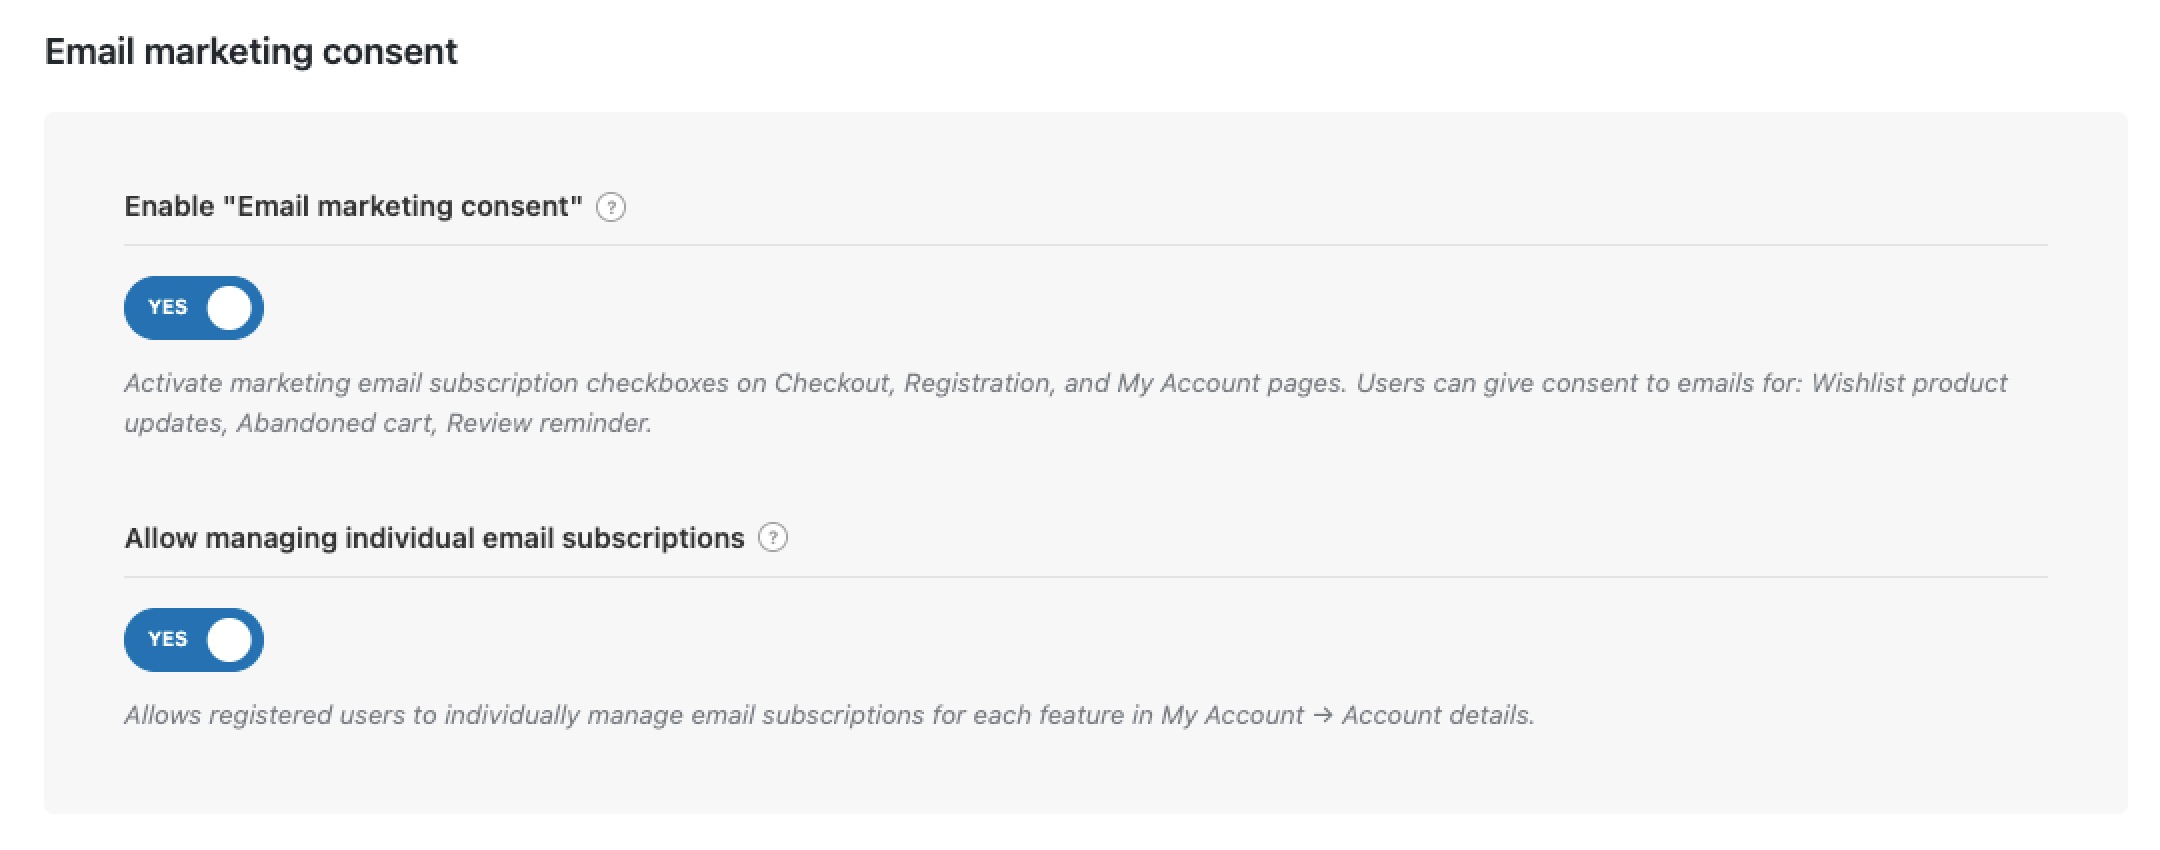Click YES text on individual subscriptions switch

coord(168,640)
